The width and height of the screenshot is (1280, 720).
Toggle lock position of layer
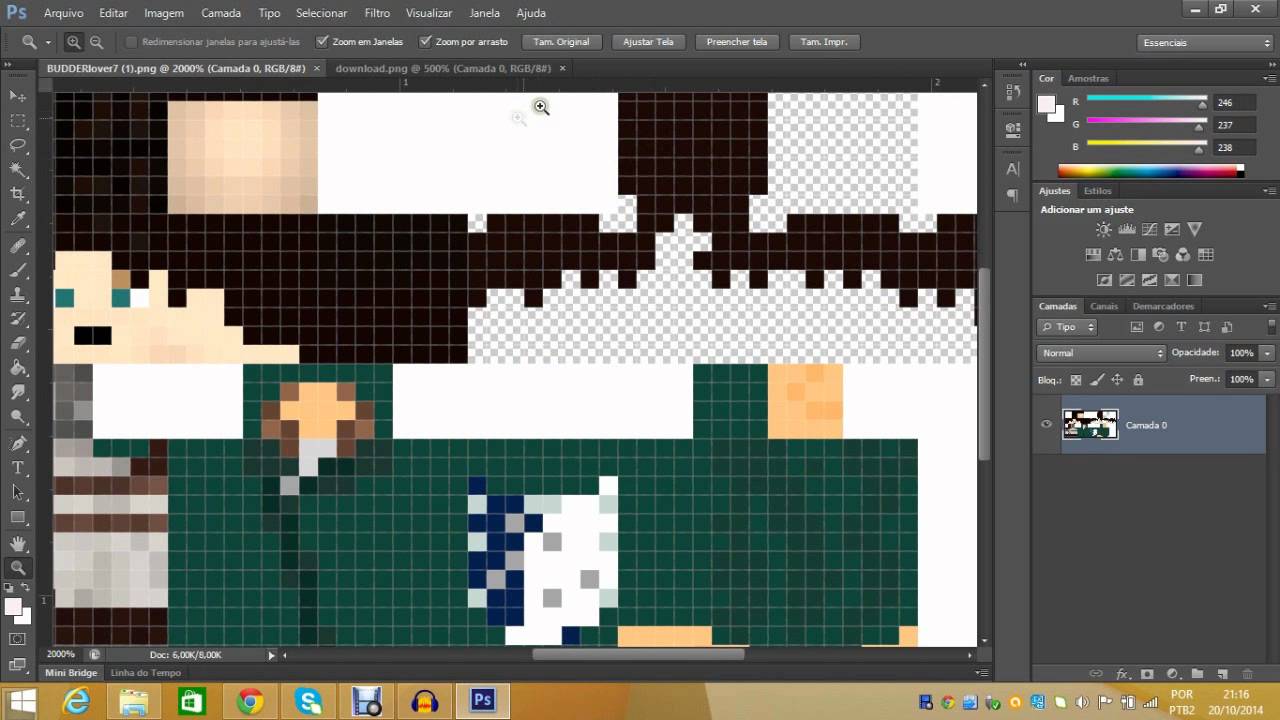pos(1117,380)
